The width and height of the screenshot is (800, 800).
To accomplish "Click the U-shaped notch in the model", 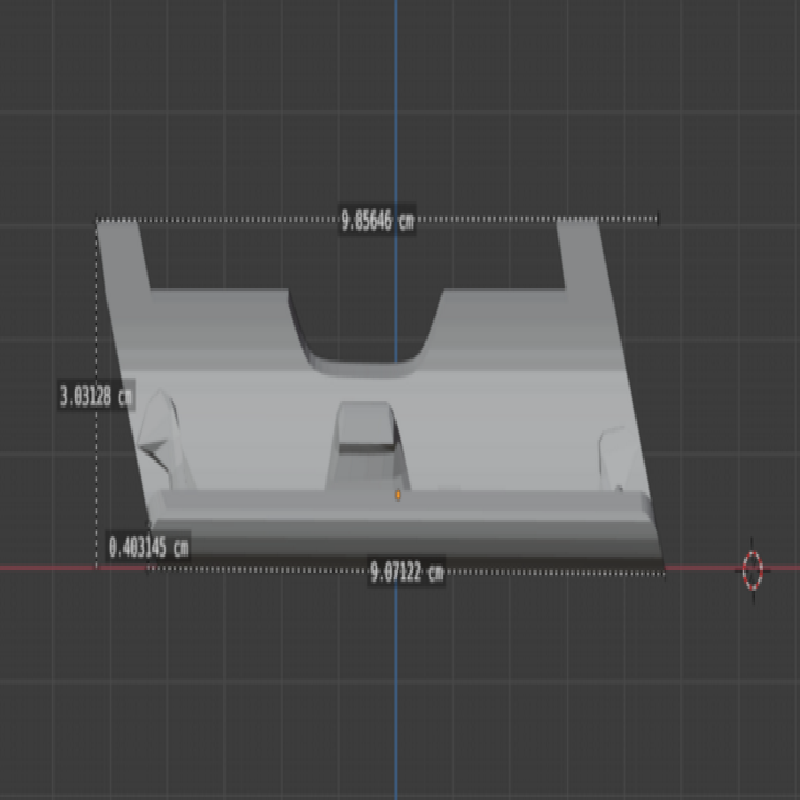I will click(365, 335).
